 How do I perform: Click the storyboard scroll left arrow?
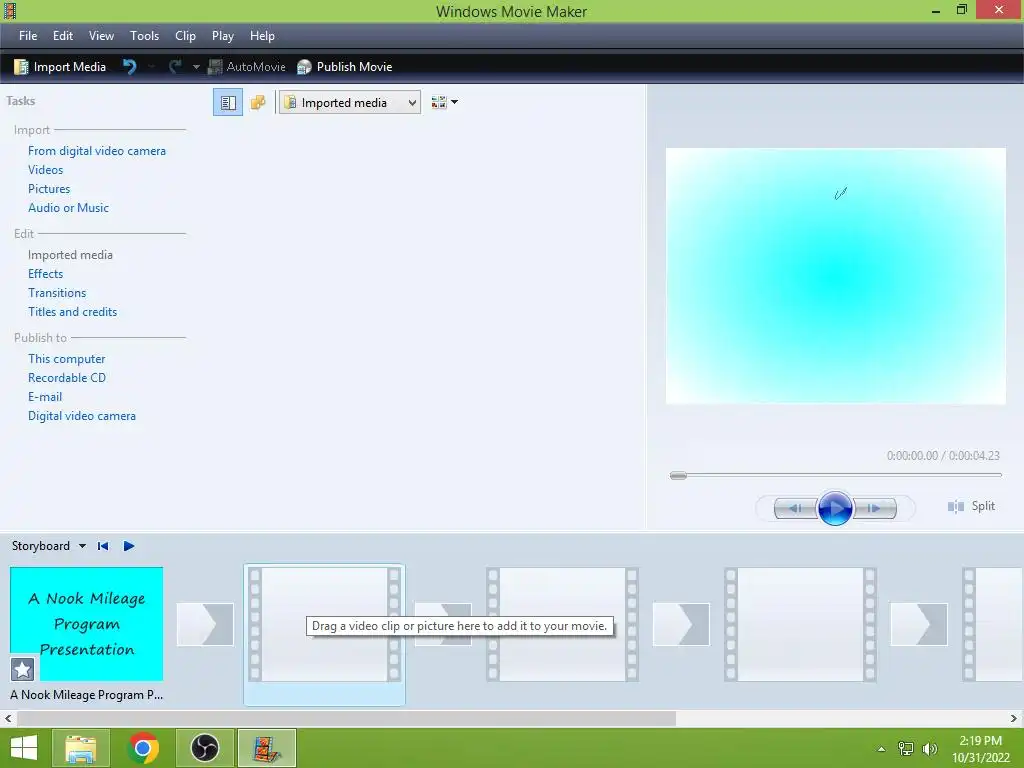click(x=8, y=718)
